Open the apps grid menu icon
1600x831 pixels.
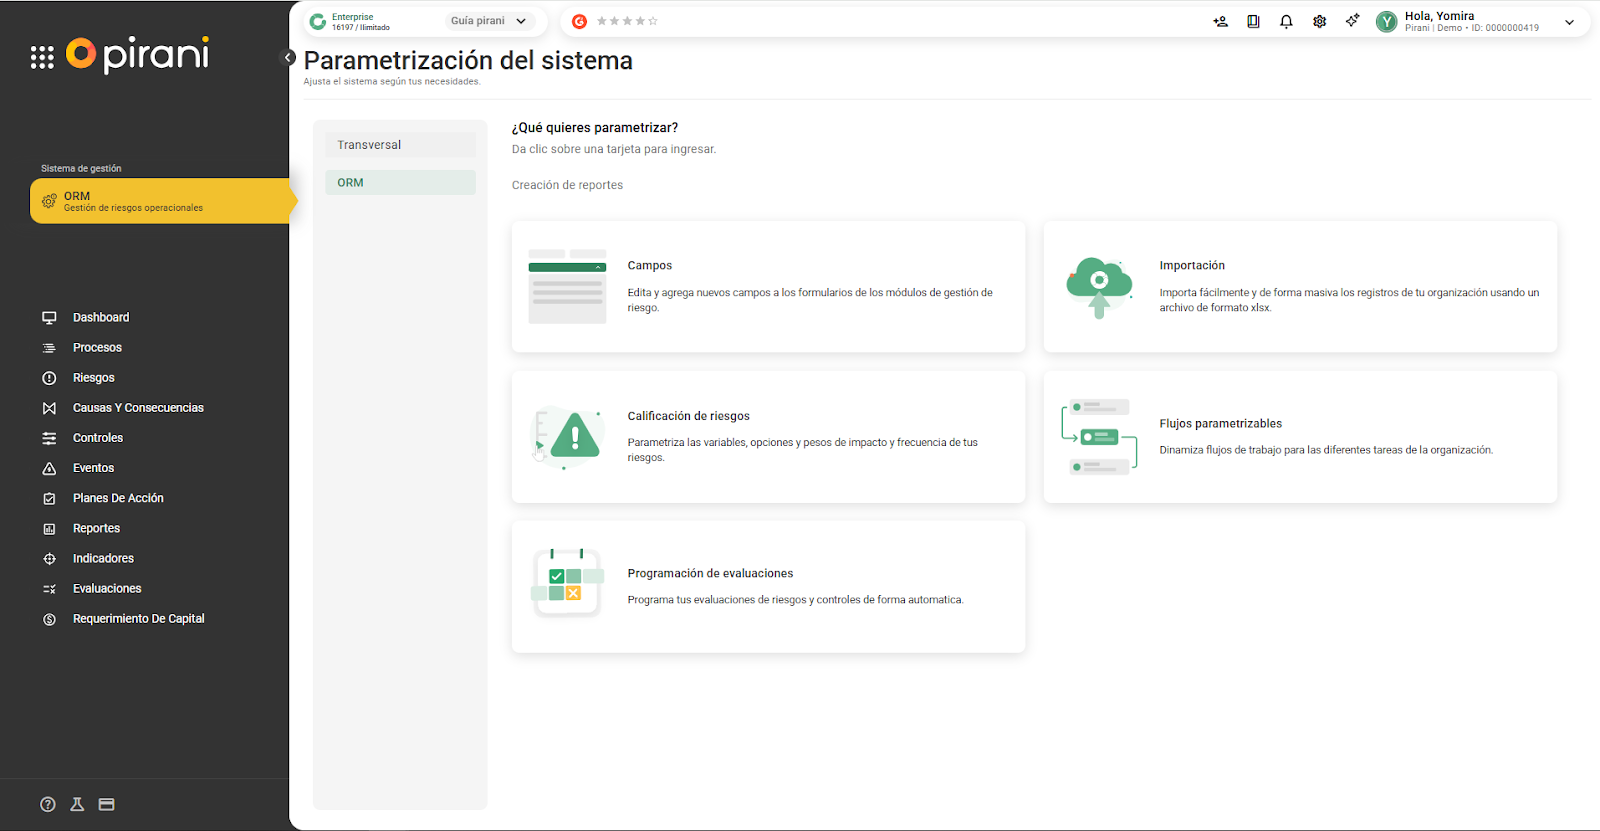(42, 58)
